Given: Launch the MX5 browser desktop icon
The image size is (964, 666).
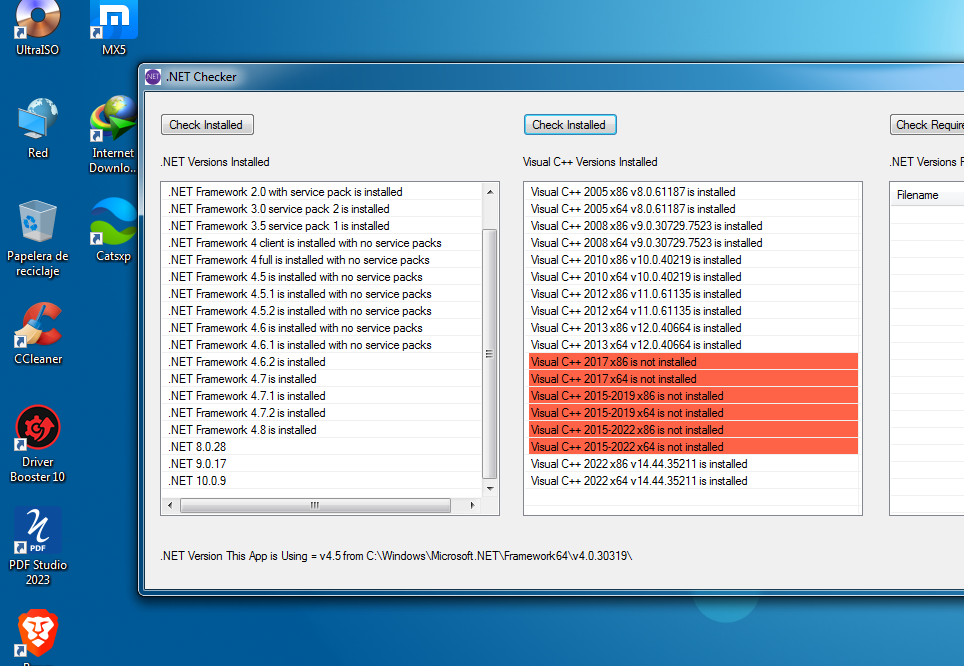Looking at the screenshot, I should (x=114, y=28).
